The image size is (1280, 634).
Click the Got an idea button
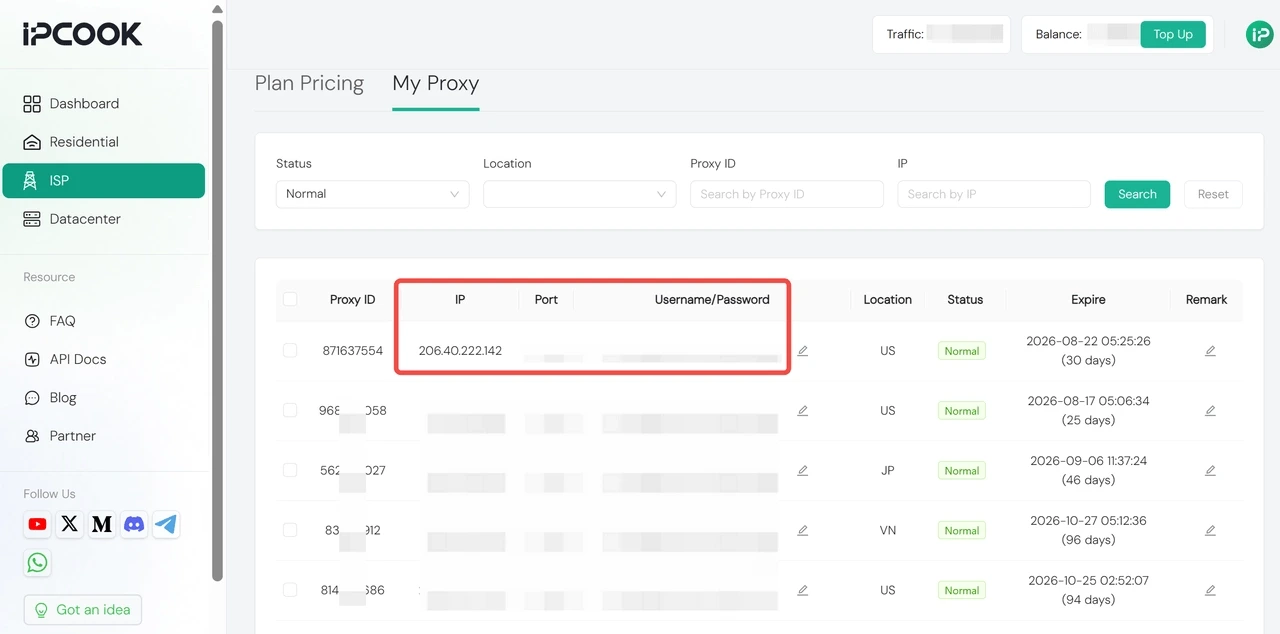[83, 610]
